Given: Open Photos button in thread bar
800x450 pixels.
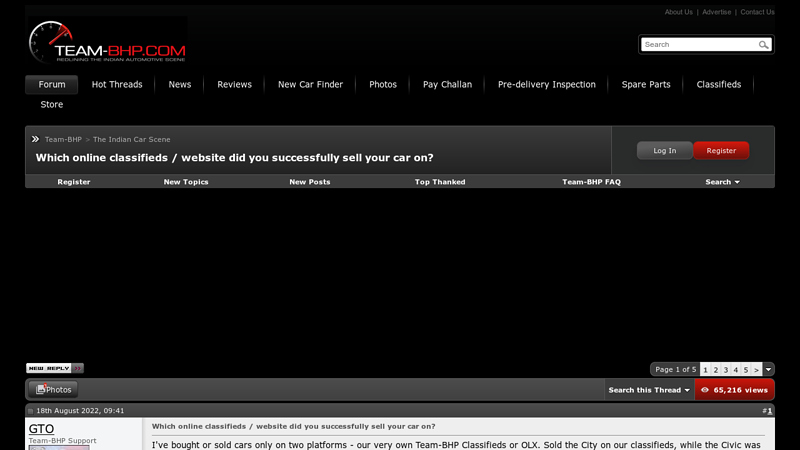Looking at the screenshot, I should coord(53,390).
